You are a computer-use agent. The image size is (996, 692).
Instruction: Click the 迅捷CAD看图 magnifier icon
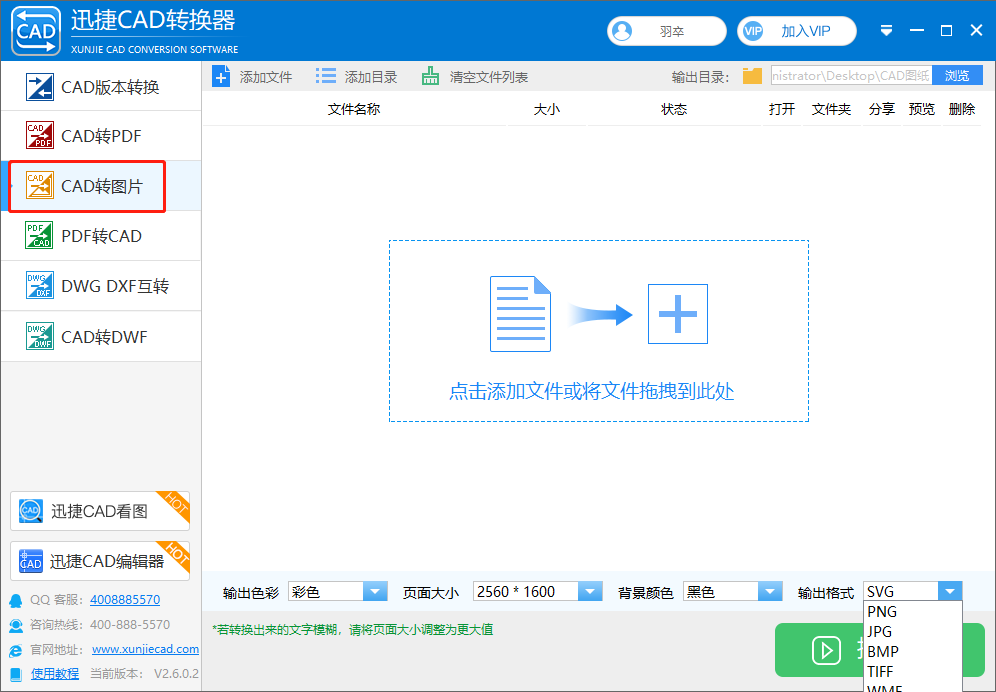tap(30, 511)
